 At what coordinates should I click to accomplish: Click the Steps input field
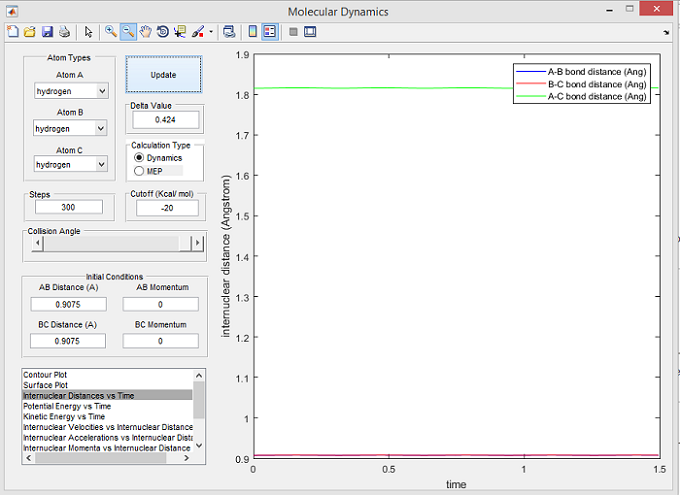tap(69, 207)
